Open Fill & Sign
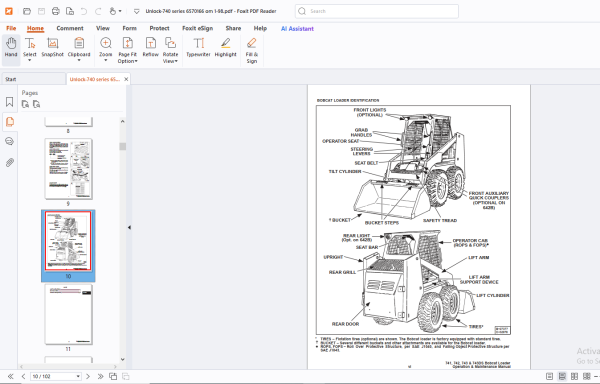 (x=252, y=50)
